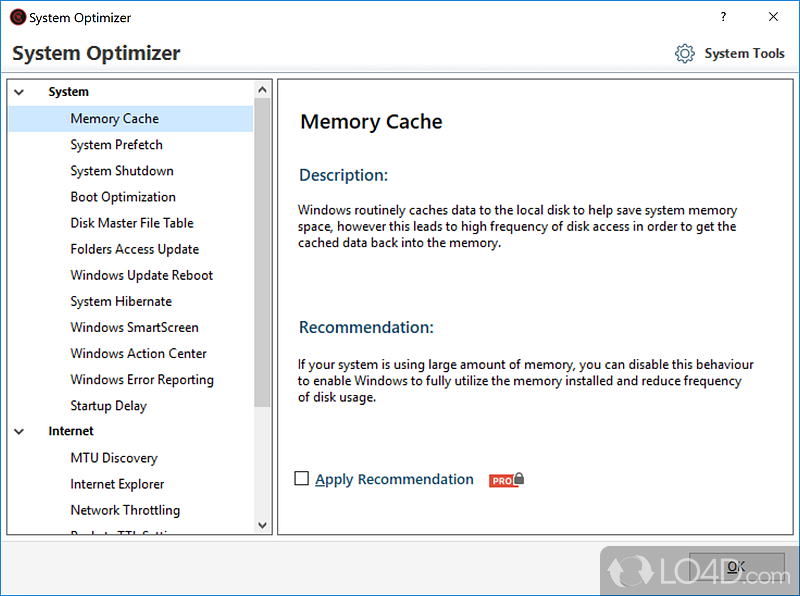
Task: Click the Memory Cache heading text
Action: coord(371,122)
